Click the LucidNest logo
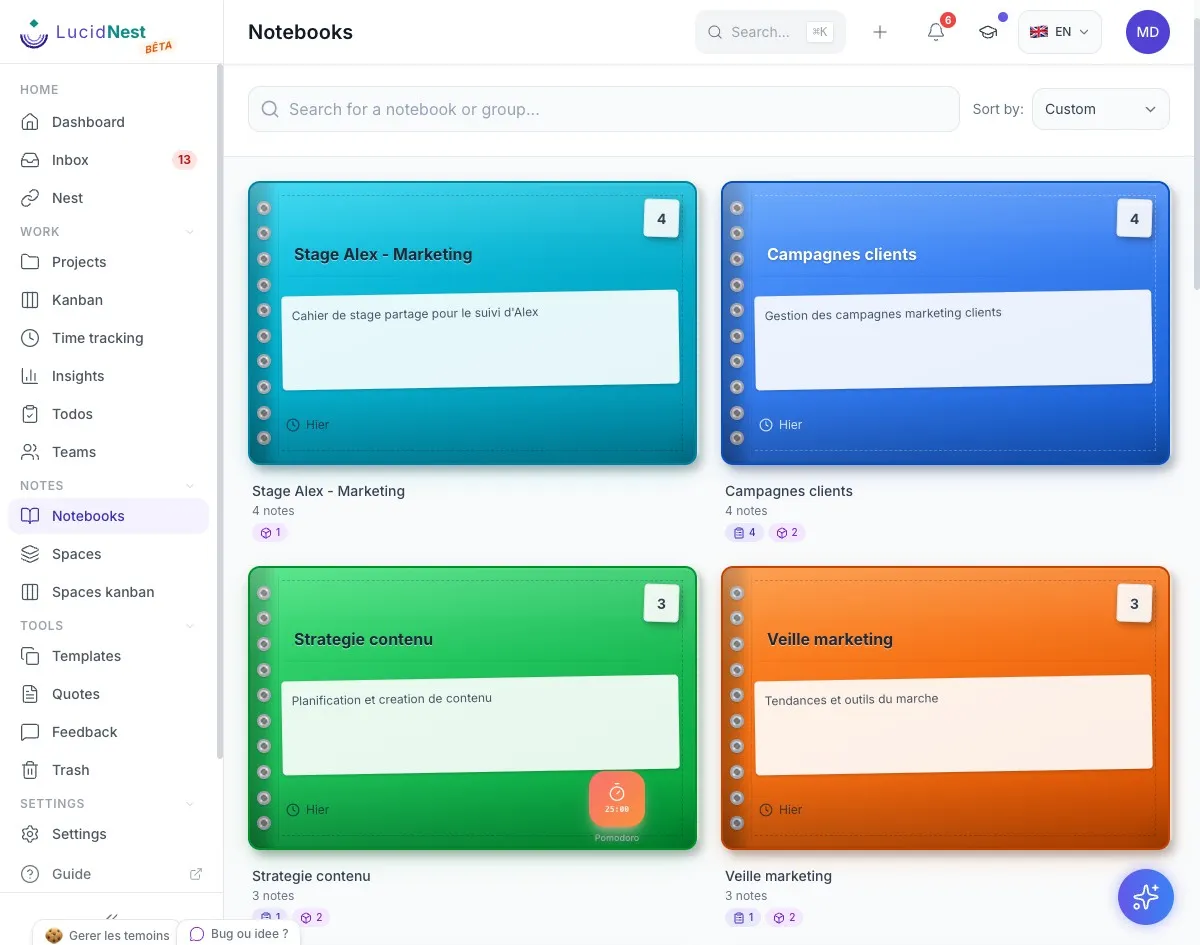Viewport: 1200px width, 945px height. tap(97, 34)
